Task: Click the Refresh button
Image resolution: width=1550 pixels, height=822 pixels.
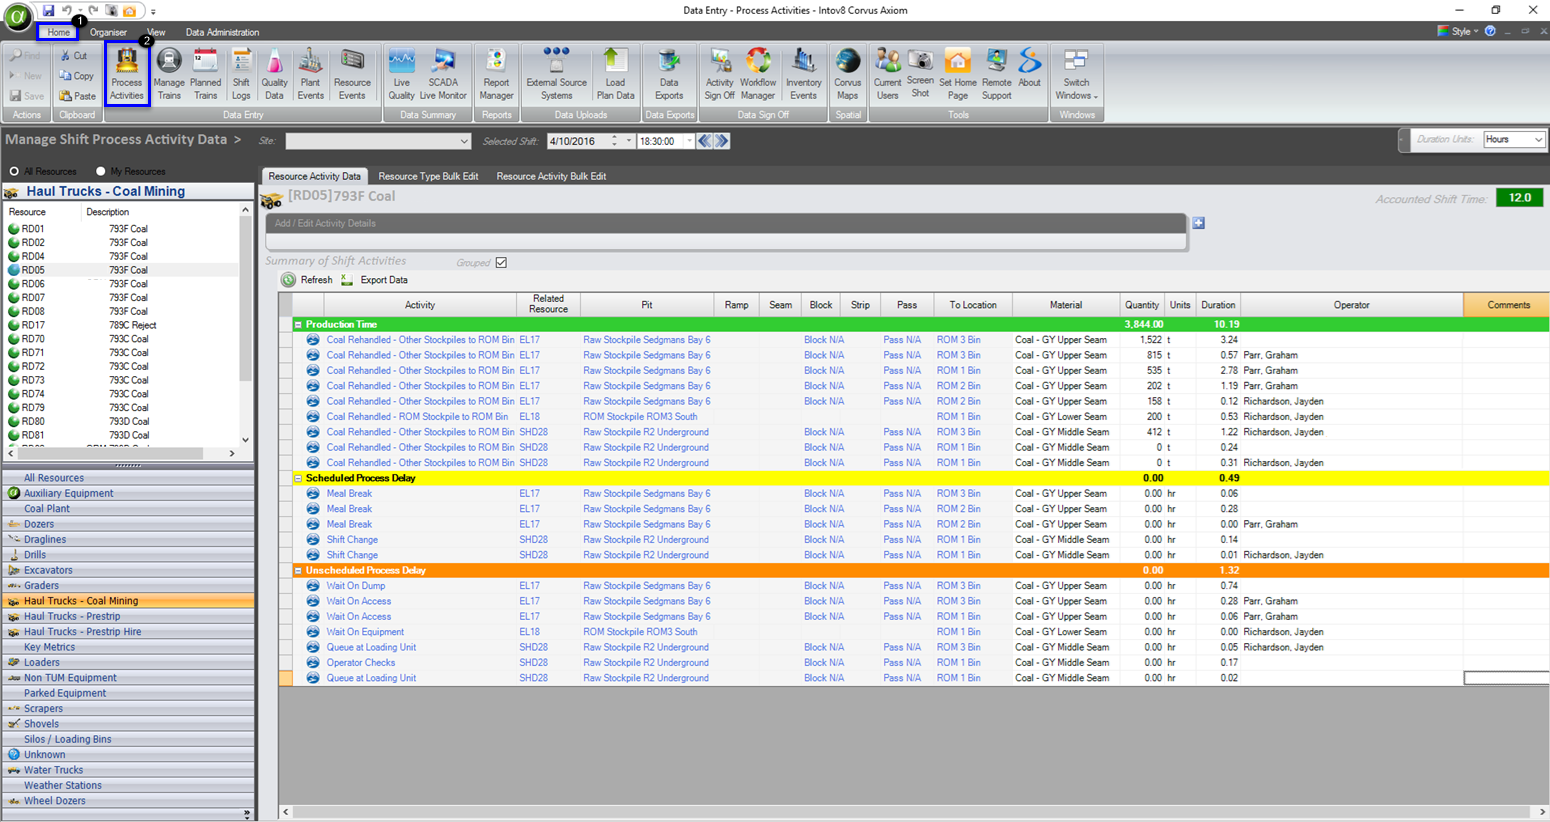Action: tap(307, 280)
